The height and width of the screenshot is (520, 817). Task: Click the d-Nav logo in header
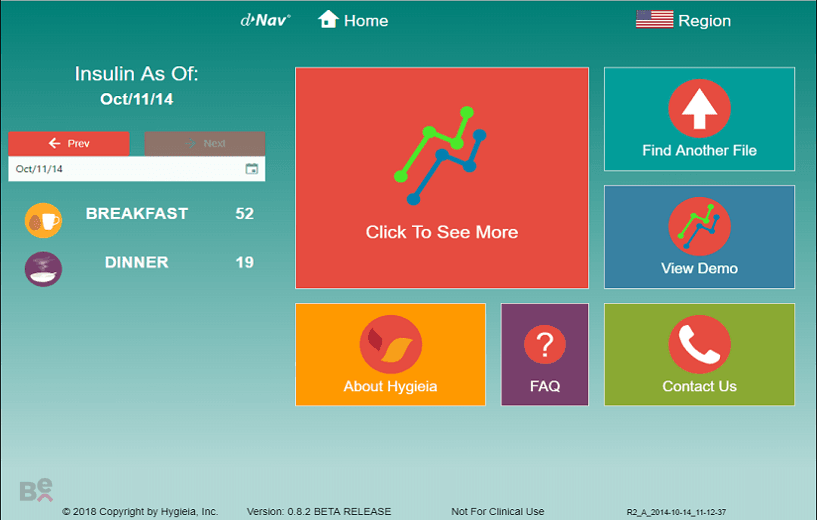265,20
